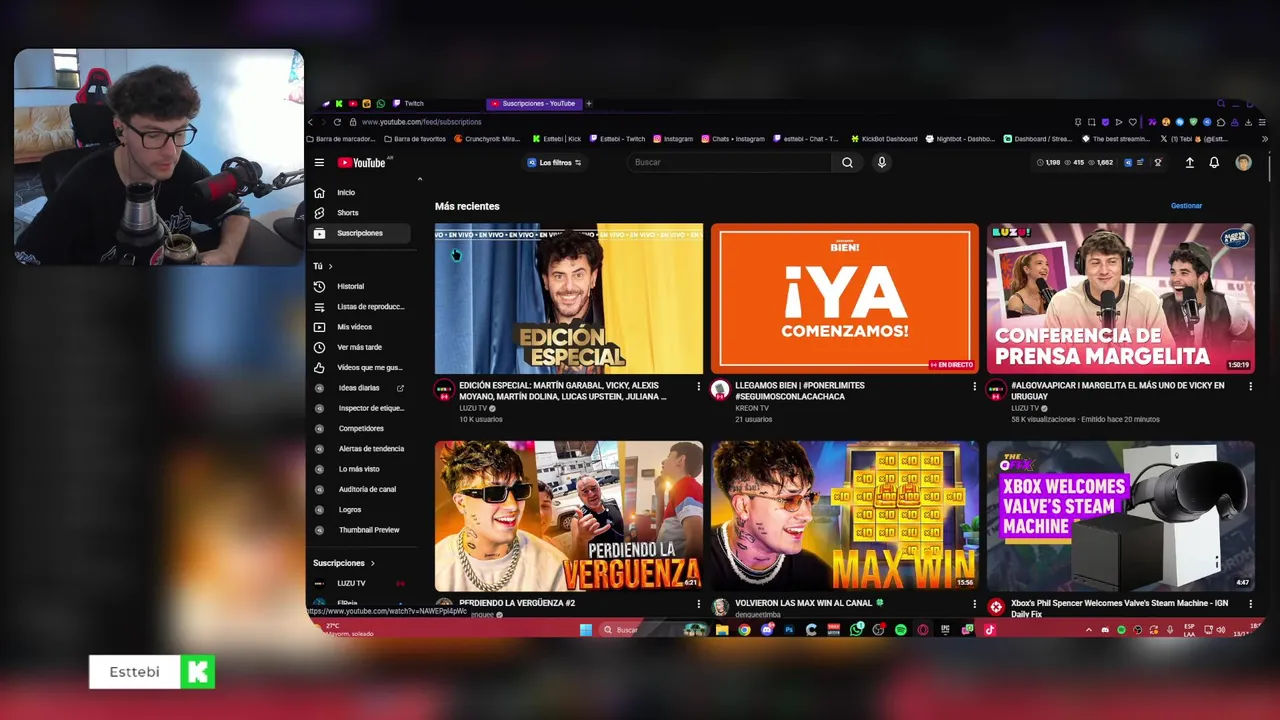Open the ¡Ya Comenzamos! live thumbnail

pyautogui.click(x=845, y=298)
